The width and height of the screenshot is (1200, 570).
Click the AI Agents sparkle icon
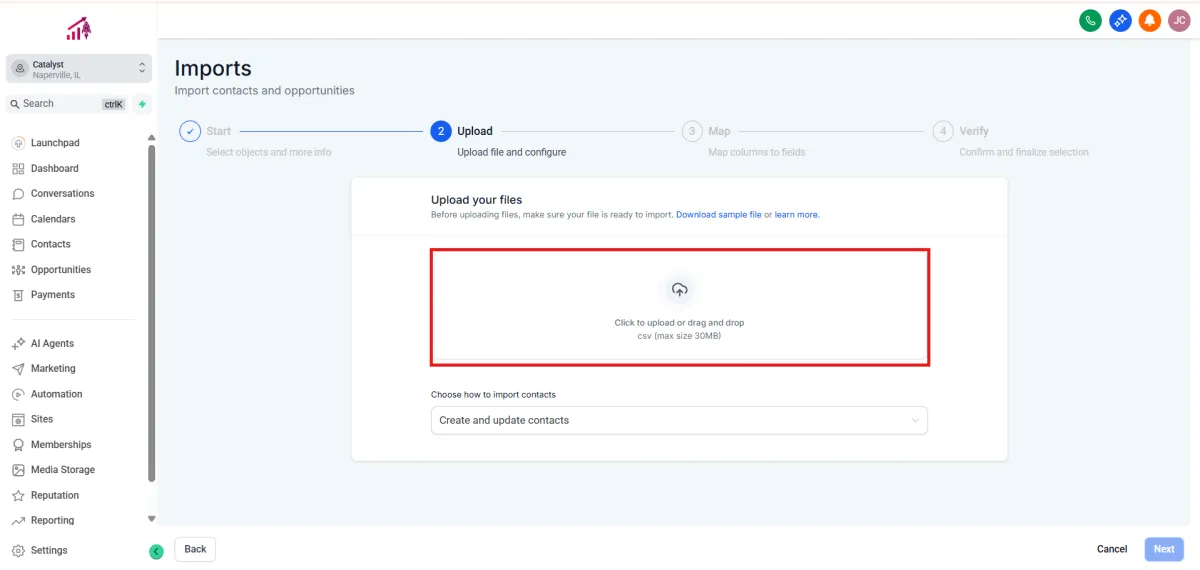pos(18,343)
